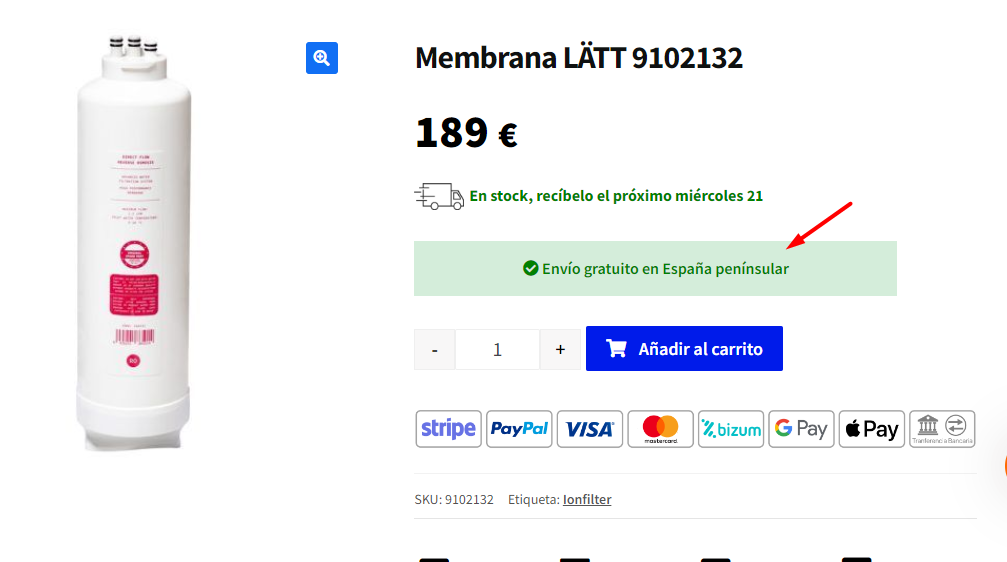Click the quantity input field
This screenshot has height=562, width=1007.
[497, 349]
